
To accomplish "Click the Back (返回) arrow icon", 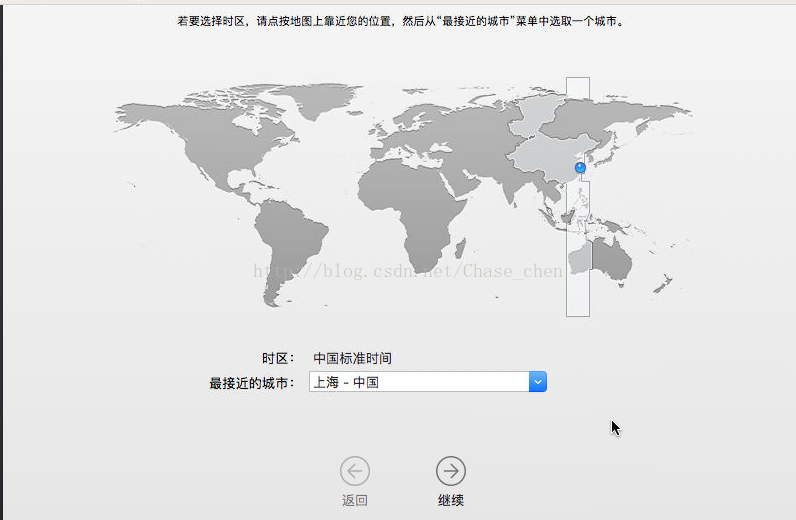I will click(355, 471).
